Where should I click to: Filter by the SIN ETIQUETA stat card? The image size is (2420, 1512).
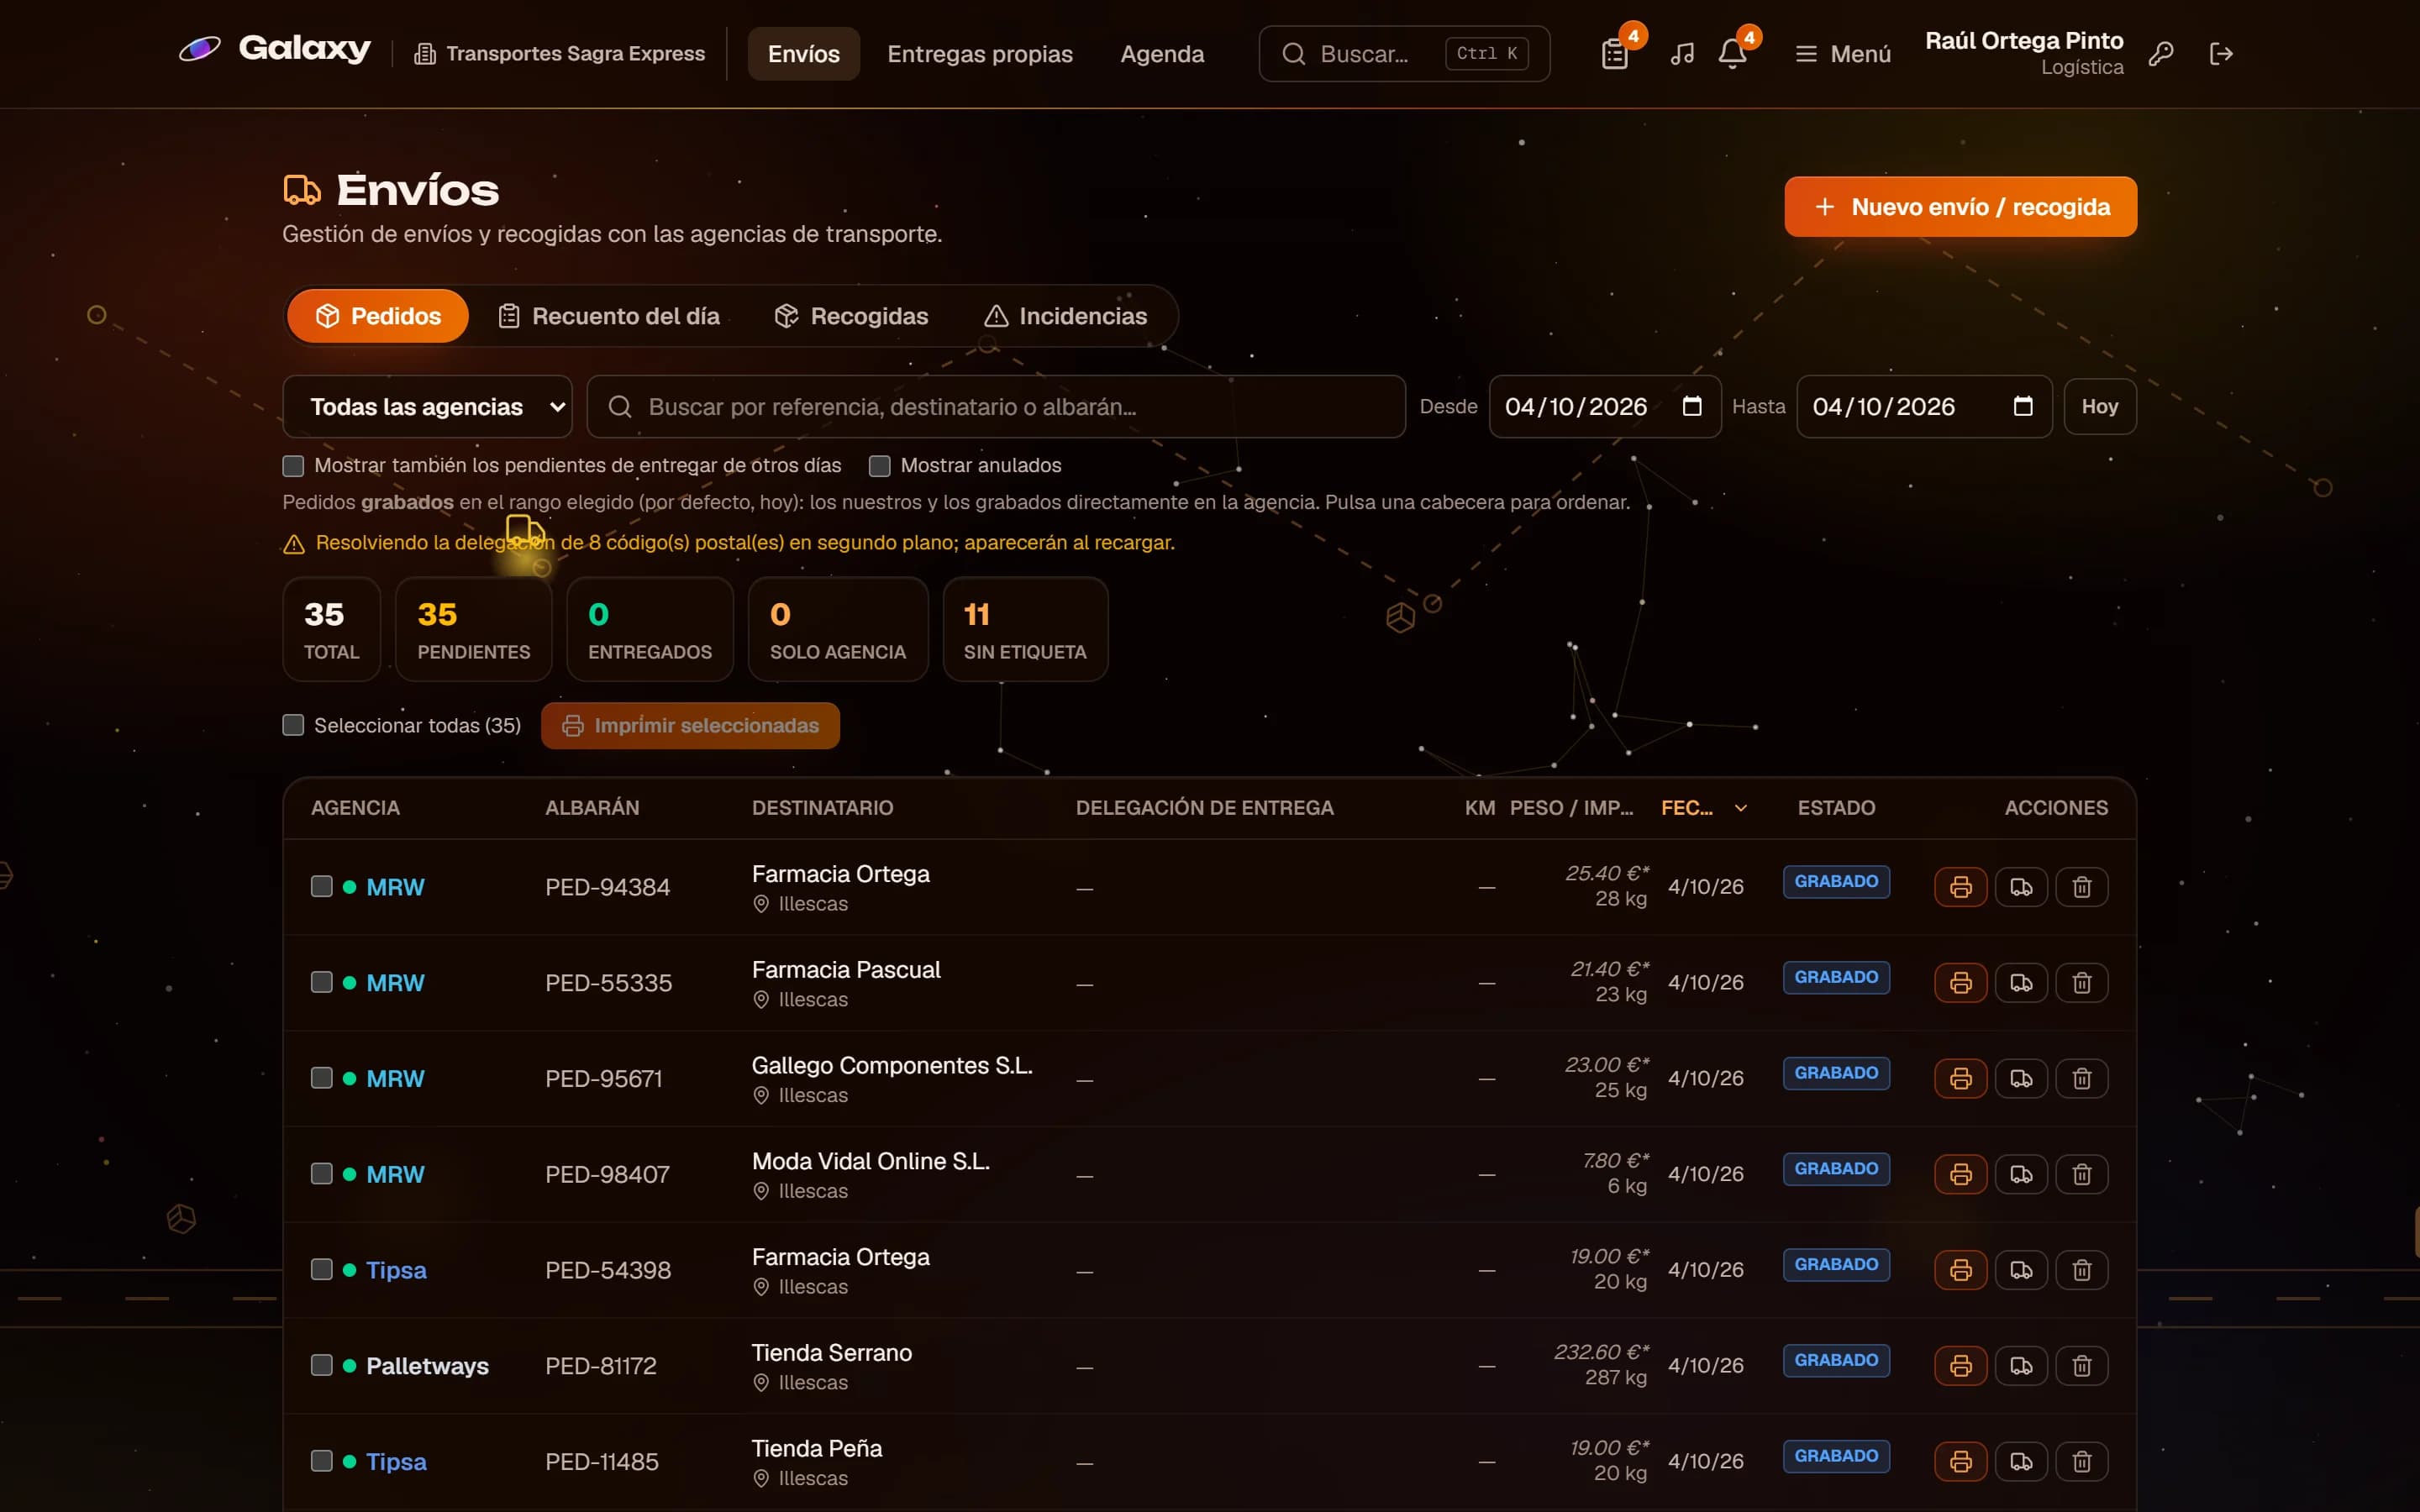coord(1025,630)
